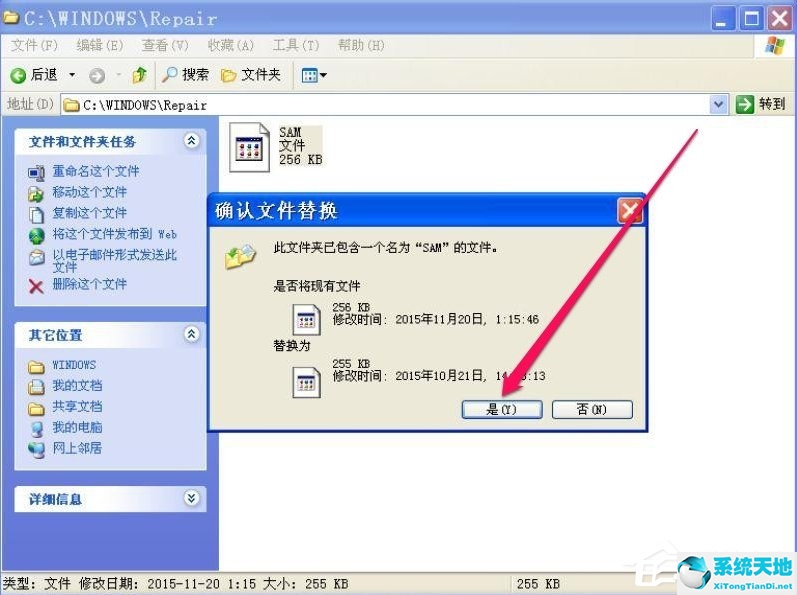Open 我的文档 in other places
Viewport: 797px width, 595px height.
coord(77,386)
